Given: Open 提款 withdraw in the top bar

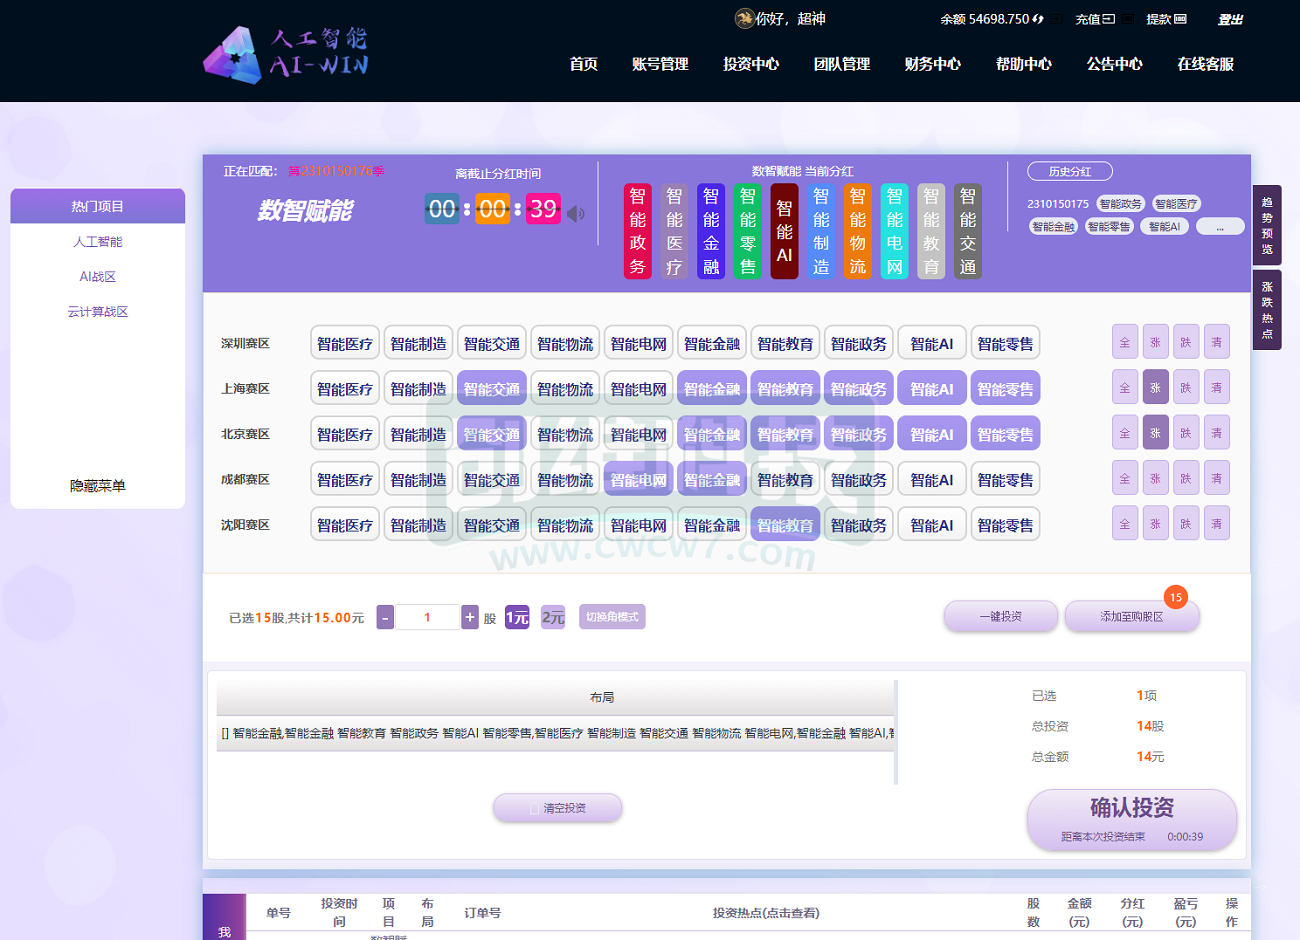Looking at the screenshot, I should point(1166,19).
